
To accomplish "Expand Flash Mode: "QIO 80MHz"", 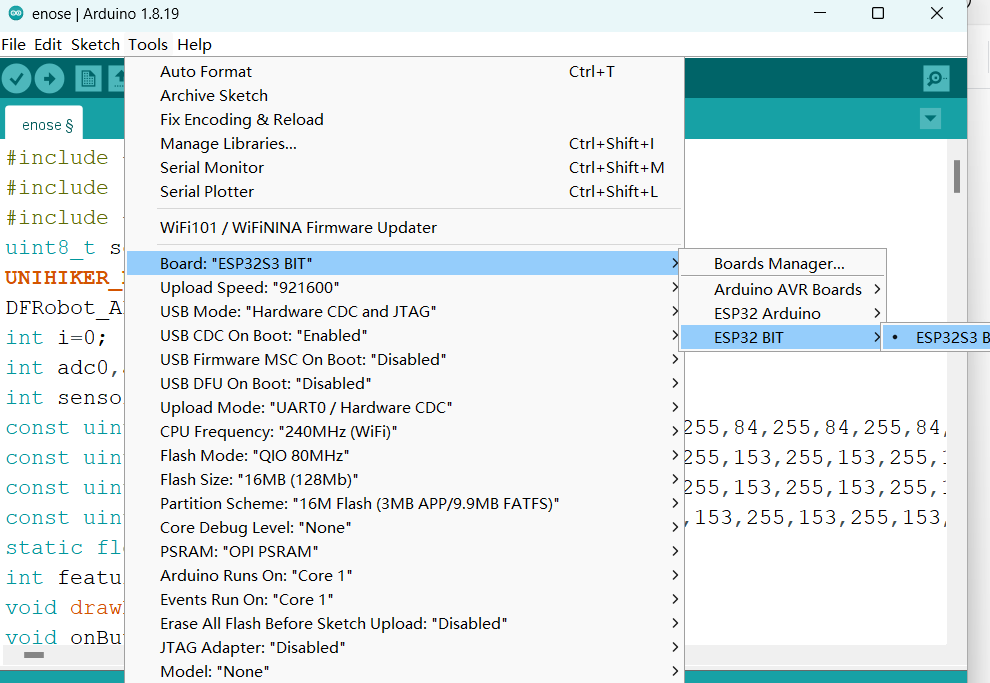I will click(x=405, y=455).
